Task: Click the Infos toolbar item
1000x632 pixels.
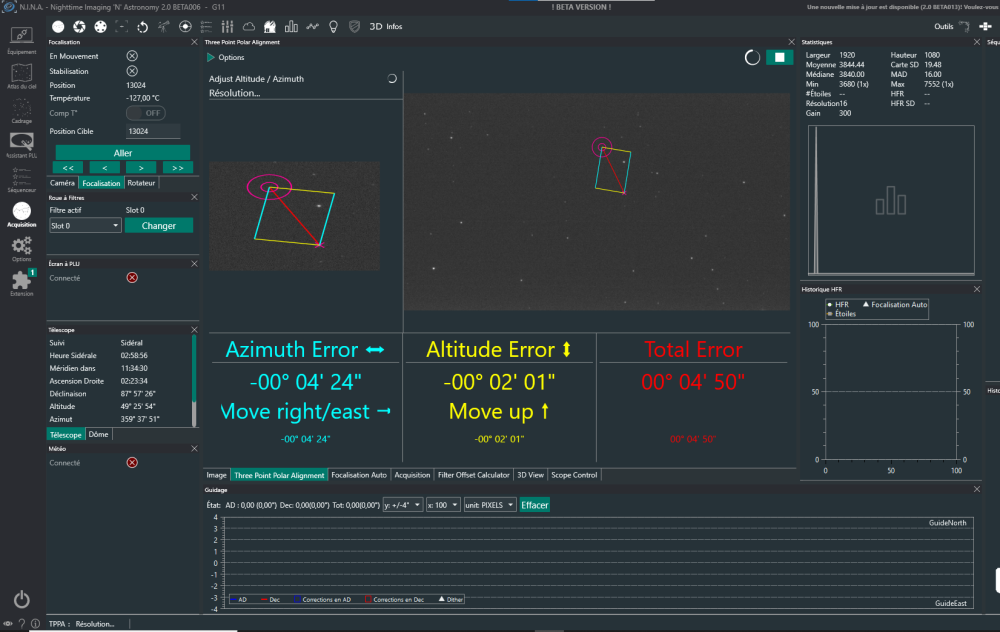Action: coord(394,27)
